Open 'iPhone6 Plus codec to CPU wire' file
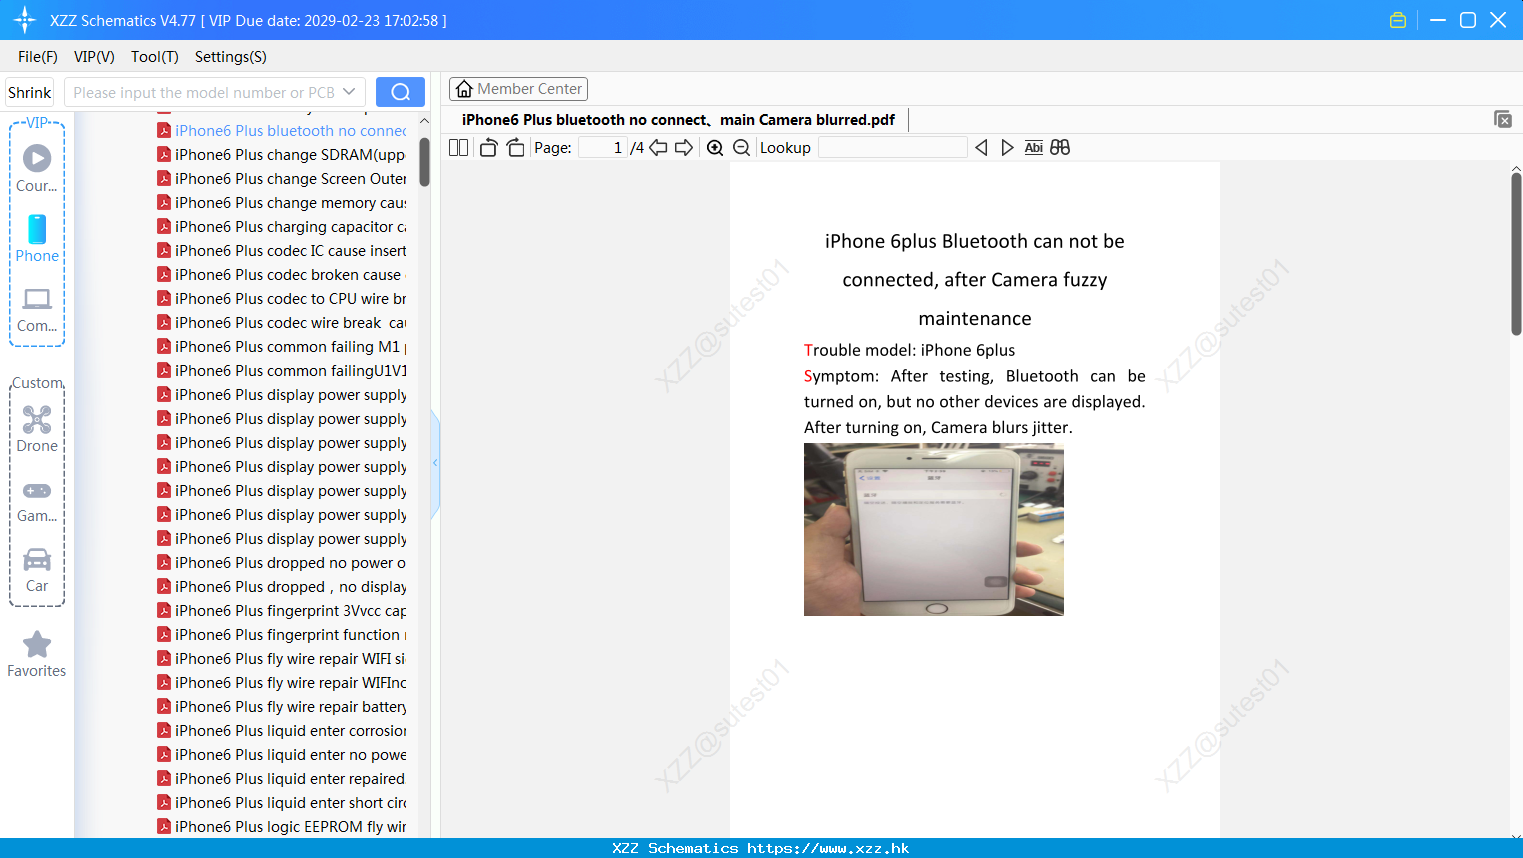1523x858 pixels. pos(282,298)
